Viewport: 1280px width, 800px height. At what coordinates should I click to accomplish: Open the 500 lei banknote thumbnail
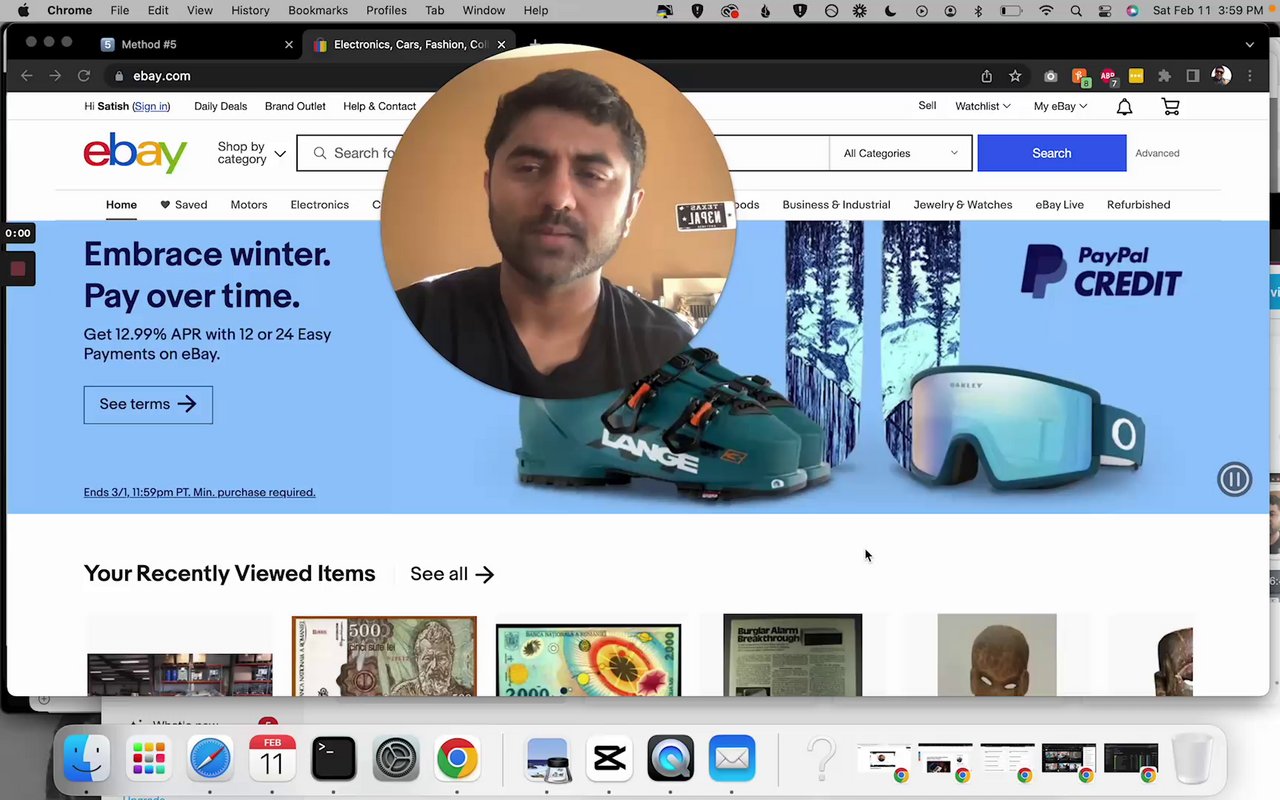pos(384,655)
